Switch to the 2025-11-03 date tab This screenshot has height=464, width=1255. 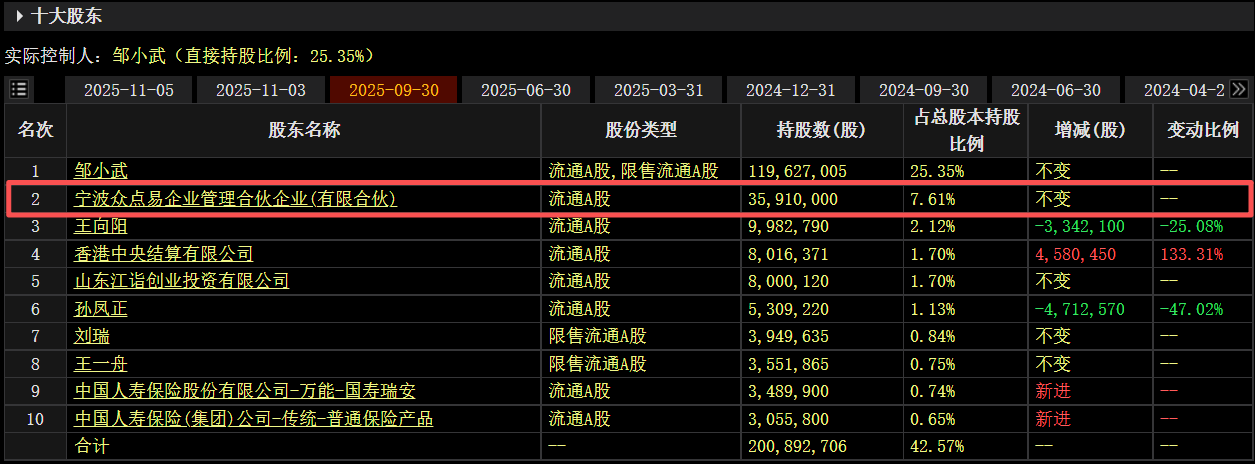(x=261, y=90)
